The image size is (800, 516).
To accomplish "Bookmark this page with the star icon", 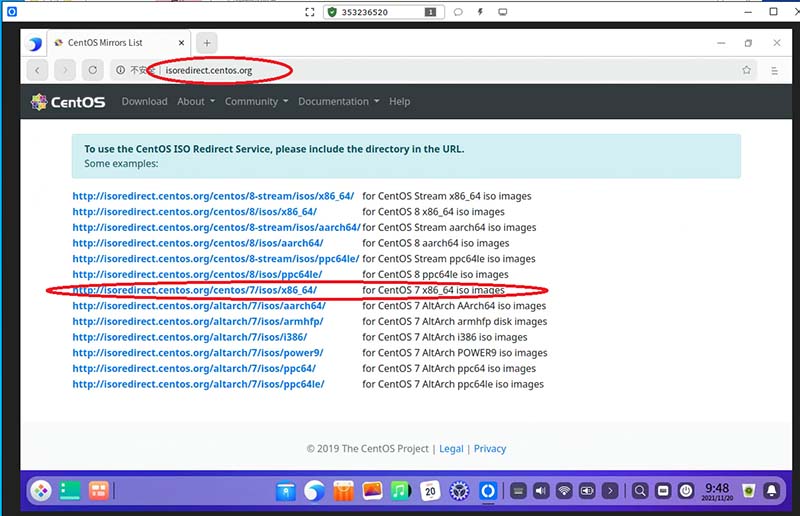I will click(x=746, y=70).
